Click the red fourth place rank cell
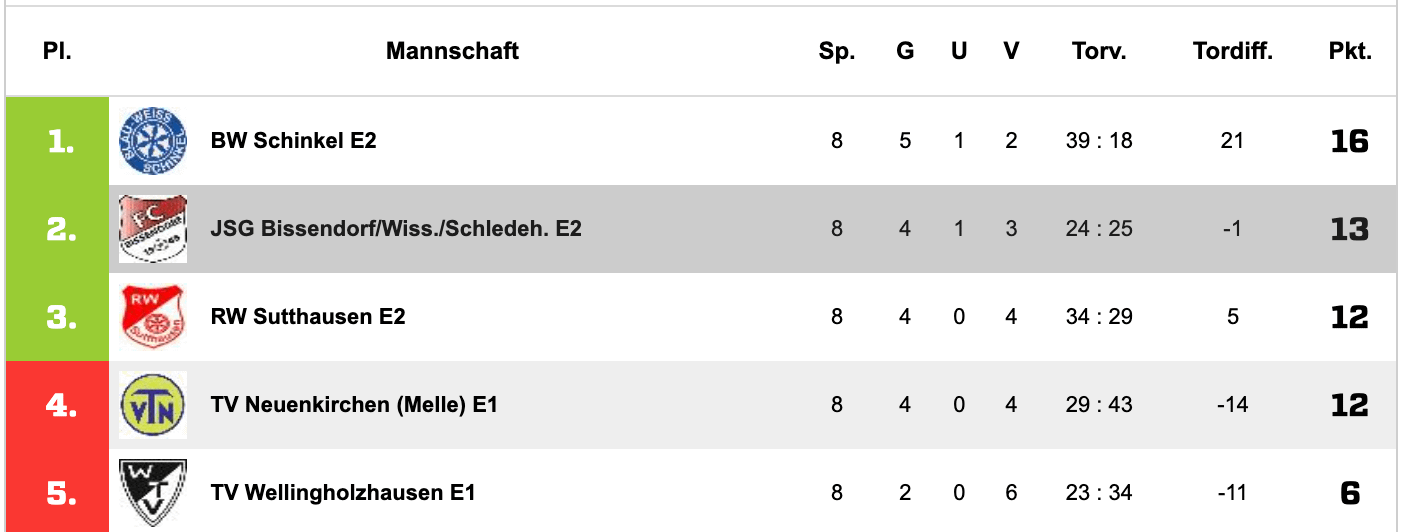1408x532 pixels. click(x=58, y=405)
